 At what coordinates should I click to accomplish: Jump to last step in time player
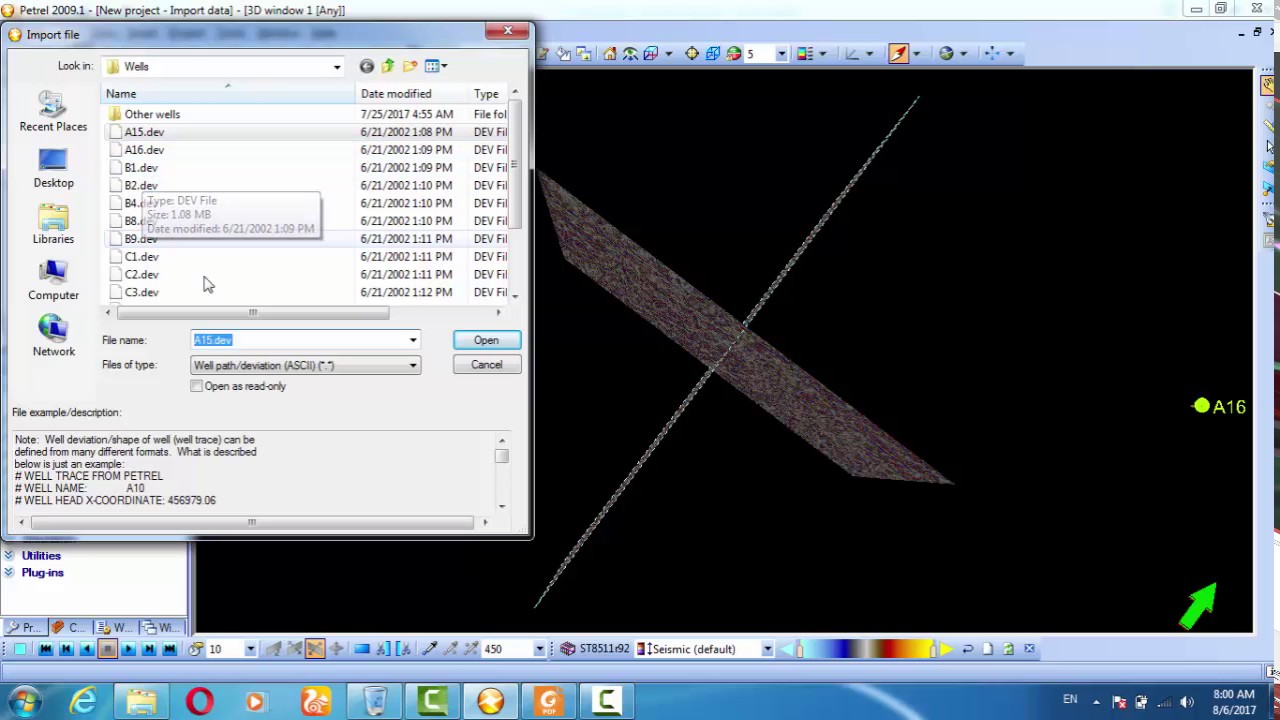click(170, 649)
